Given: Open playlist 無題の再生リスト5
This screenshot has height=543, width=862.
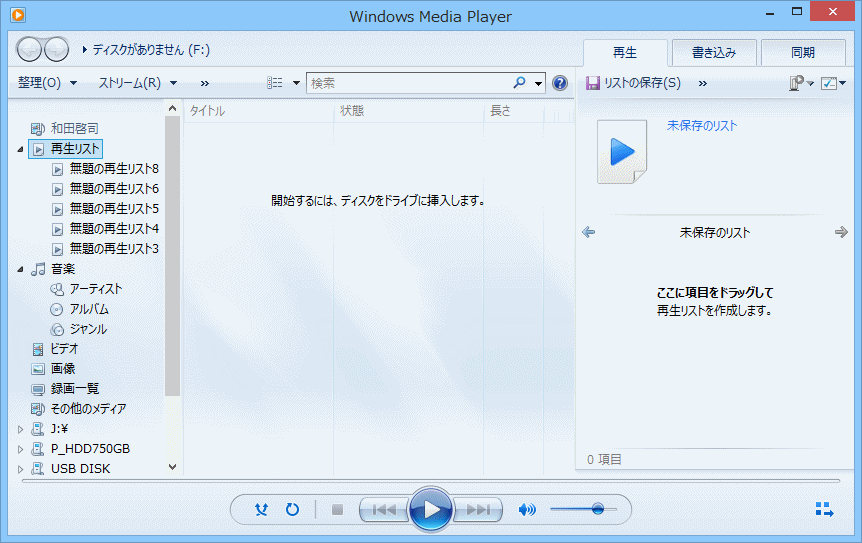Looking at the screenshot, I should [106, 209].
